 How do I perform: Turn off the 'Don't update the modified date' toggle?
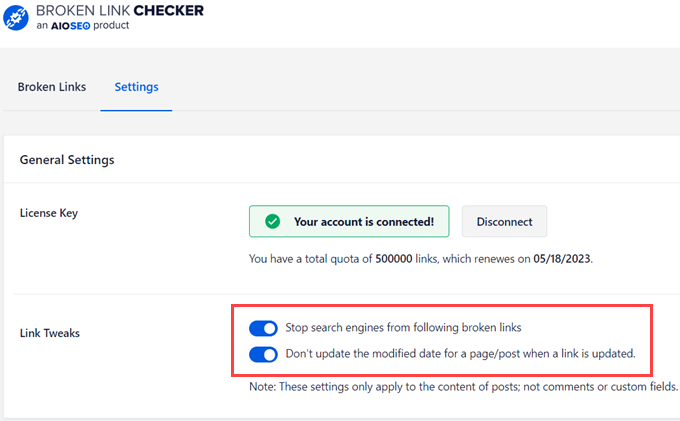point(263,354)
